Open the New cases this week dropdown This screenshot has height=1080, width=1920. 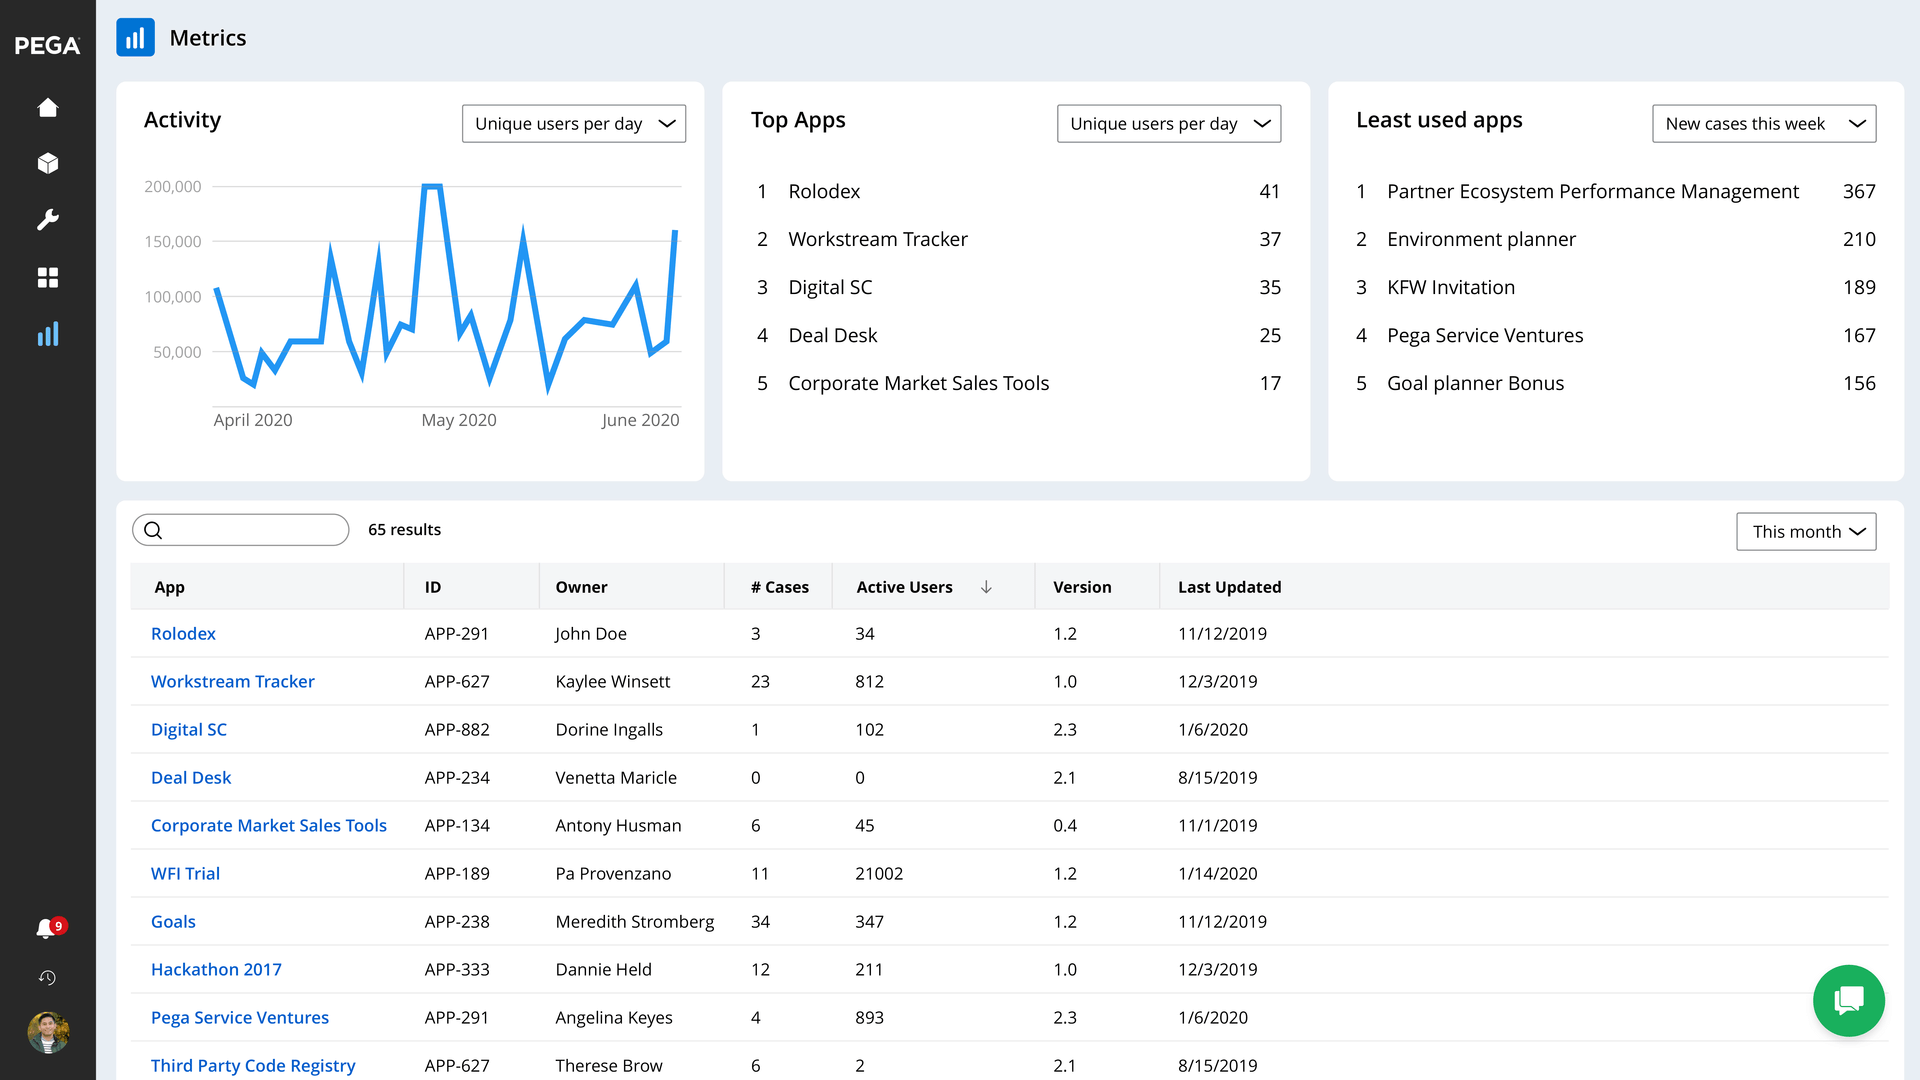1763,123
